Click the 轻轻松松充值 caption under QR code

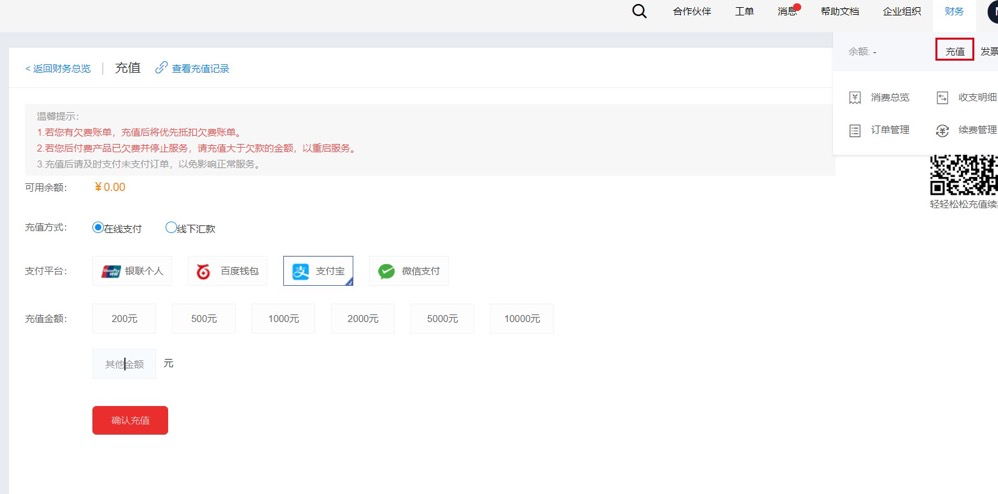click(964, 204)
